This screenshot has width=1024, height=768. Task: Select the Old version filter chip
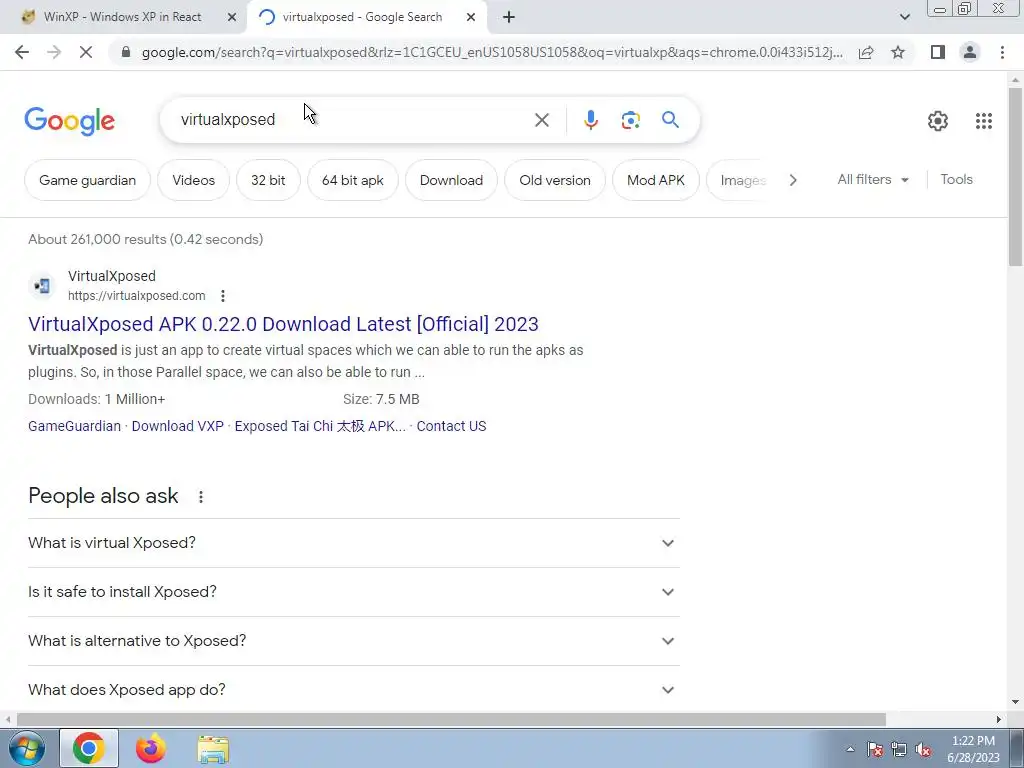click(554, 180)
